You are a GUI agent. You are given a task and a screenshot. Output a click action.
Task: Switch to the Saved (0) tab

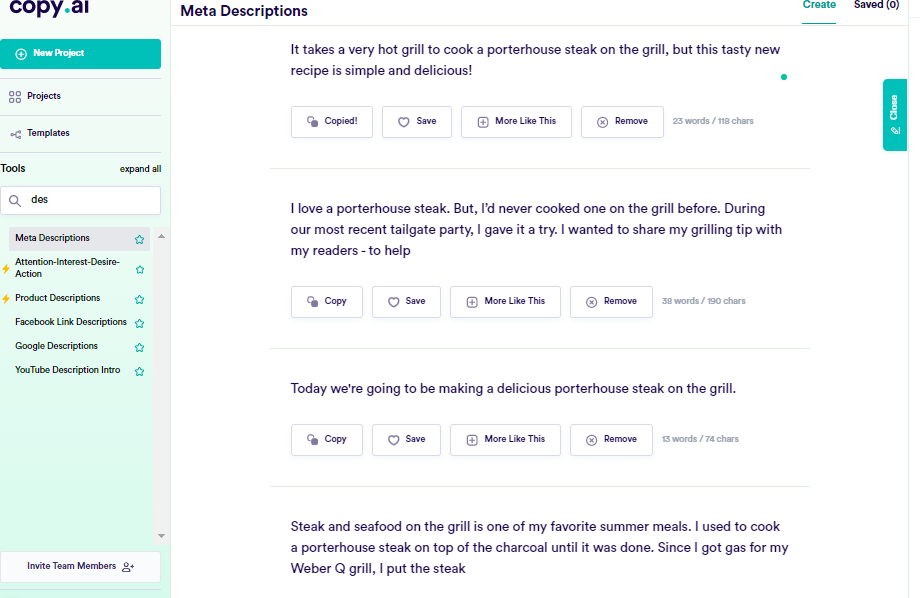(x=876, y=5)
